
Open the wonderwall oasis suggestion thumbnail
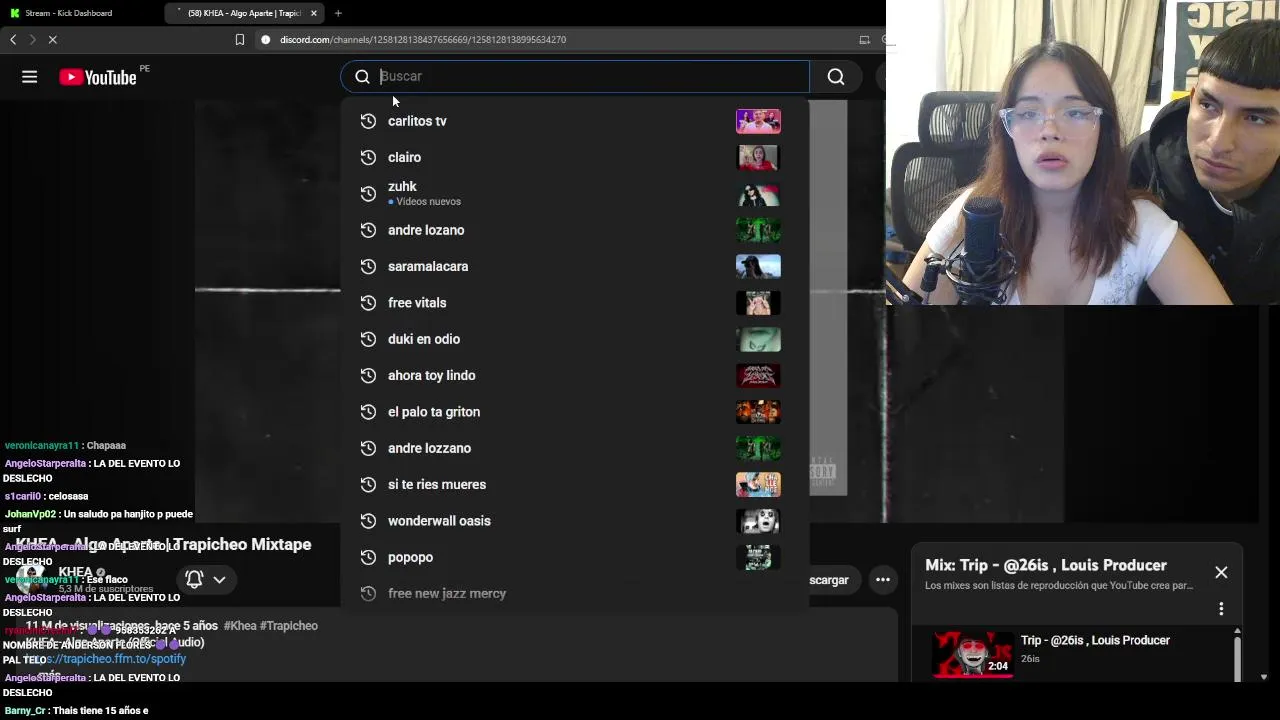click(758, 520)
